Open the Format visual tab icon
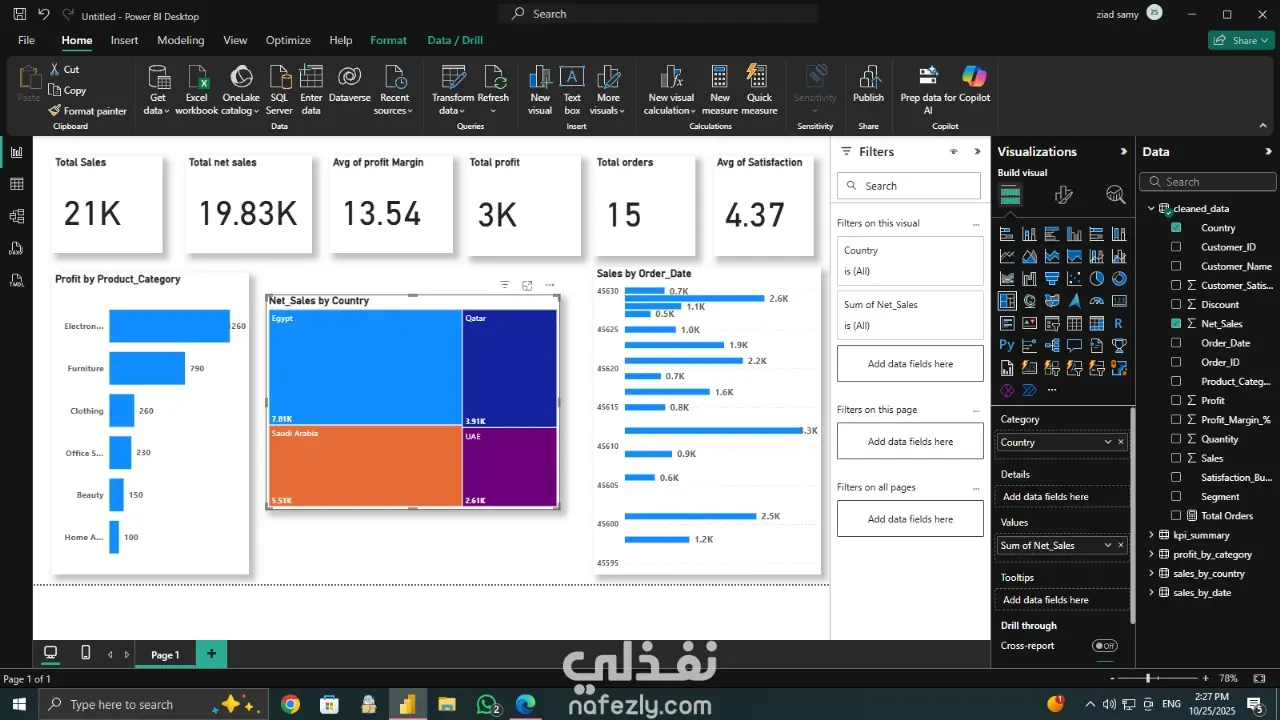Image resolution: width=1280 pixels, height=720 pixels. pos(1064,195)
